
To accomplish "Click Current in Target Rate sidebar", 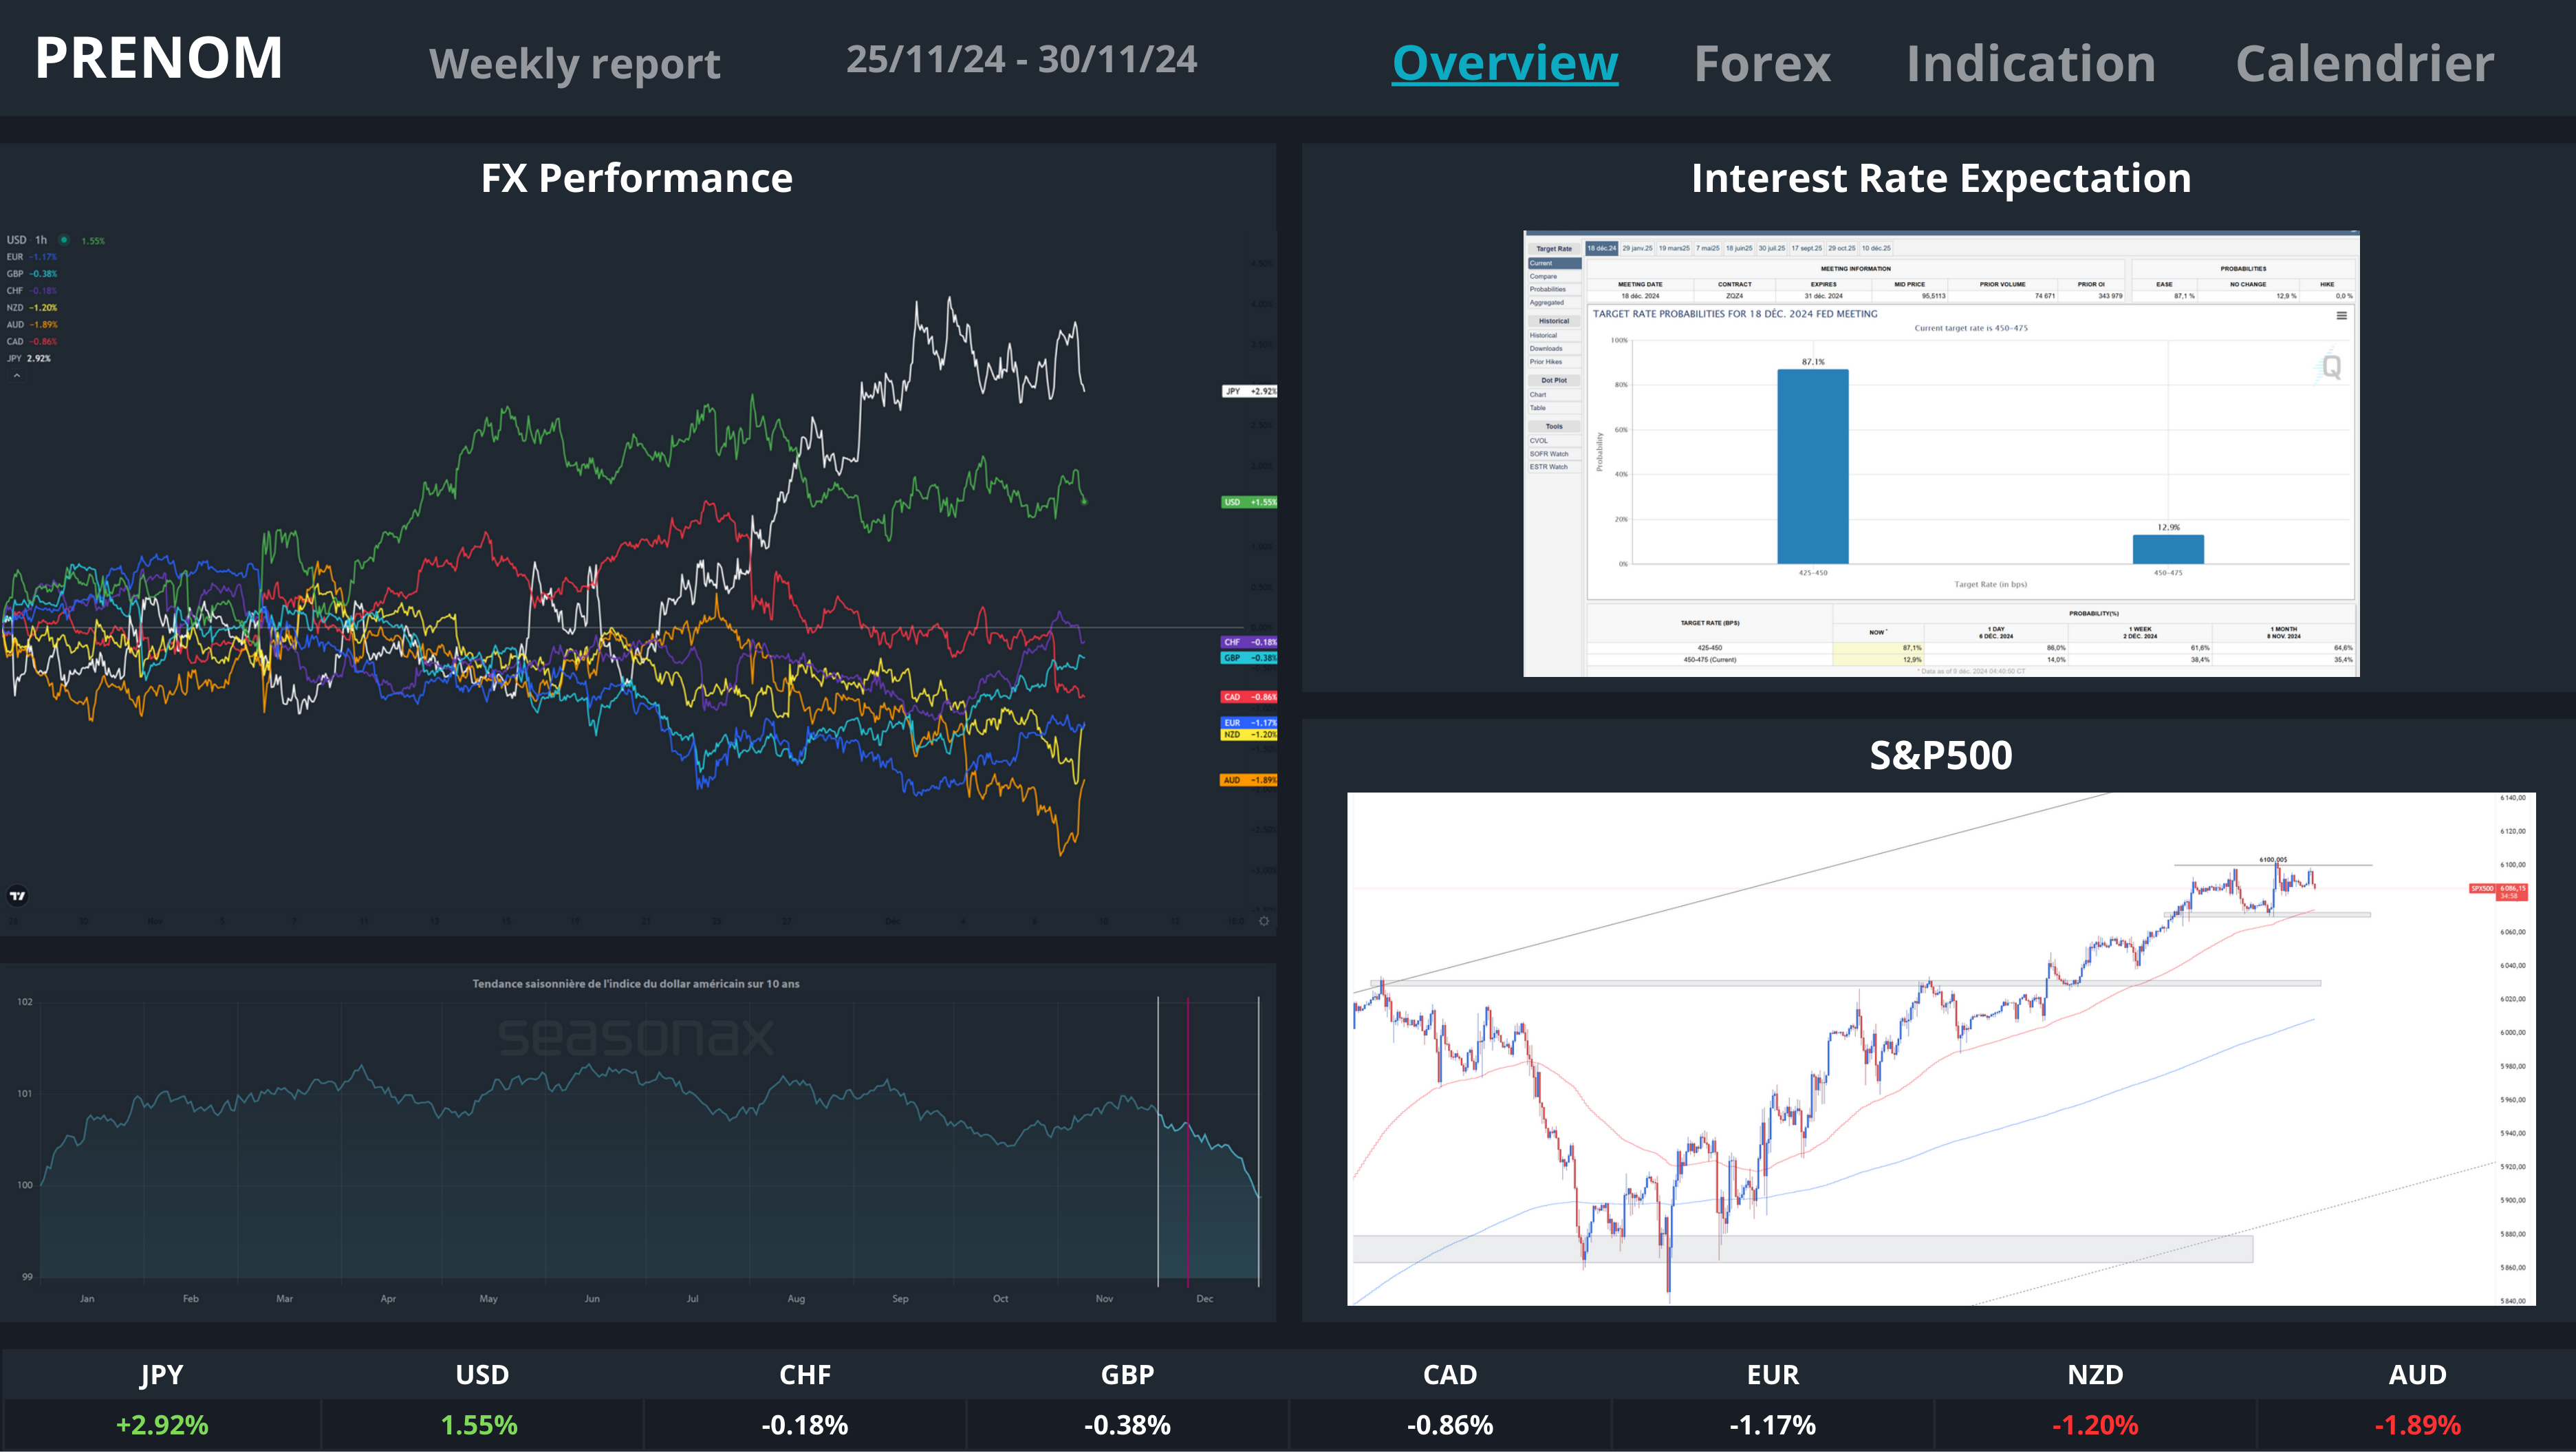I will pos(1554,263).
